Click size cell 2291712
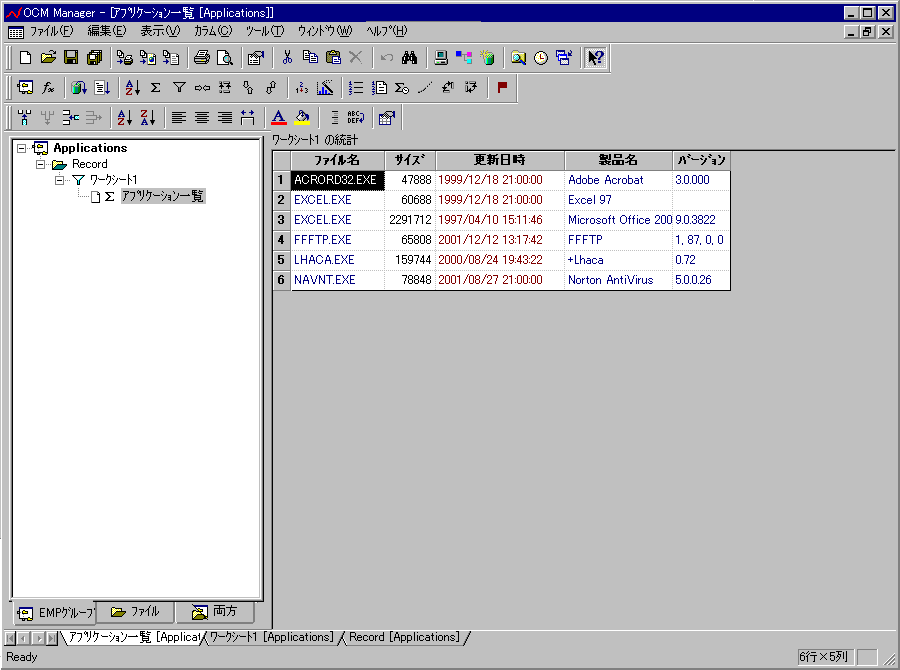The height and width of the screenshot is (670, 900). [x=410, y=220]
